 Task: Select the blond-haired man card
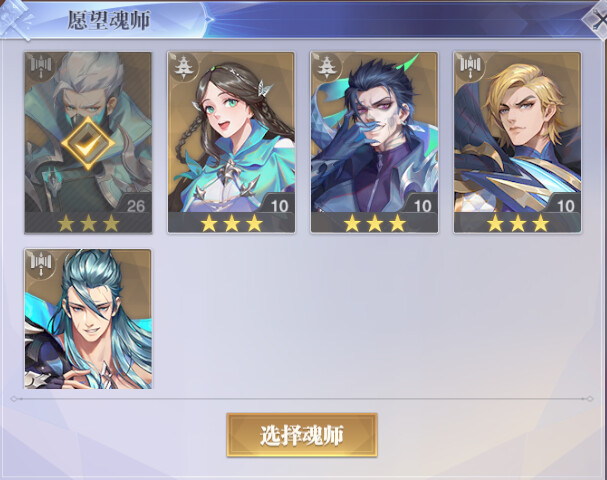518,142
